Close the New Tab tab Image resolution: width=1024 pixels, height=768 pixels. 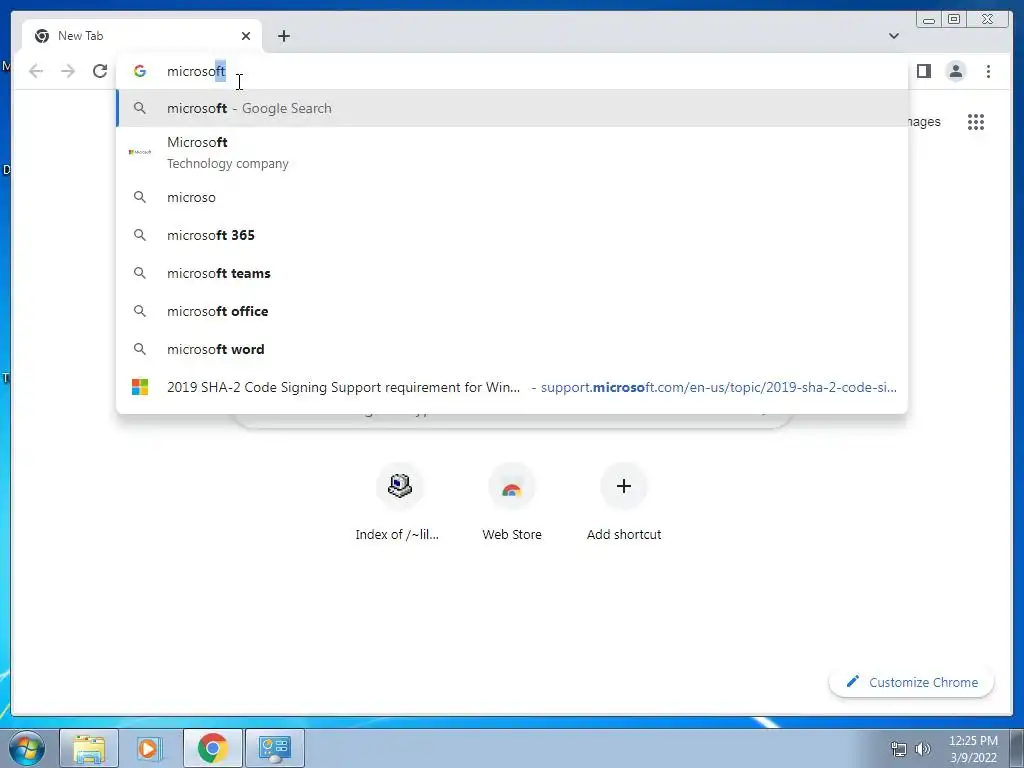pyautogui.click(x=246, y=36)
